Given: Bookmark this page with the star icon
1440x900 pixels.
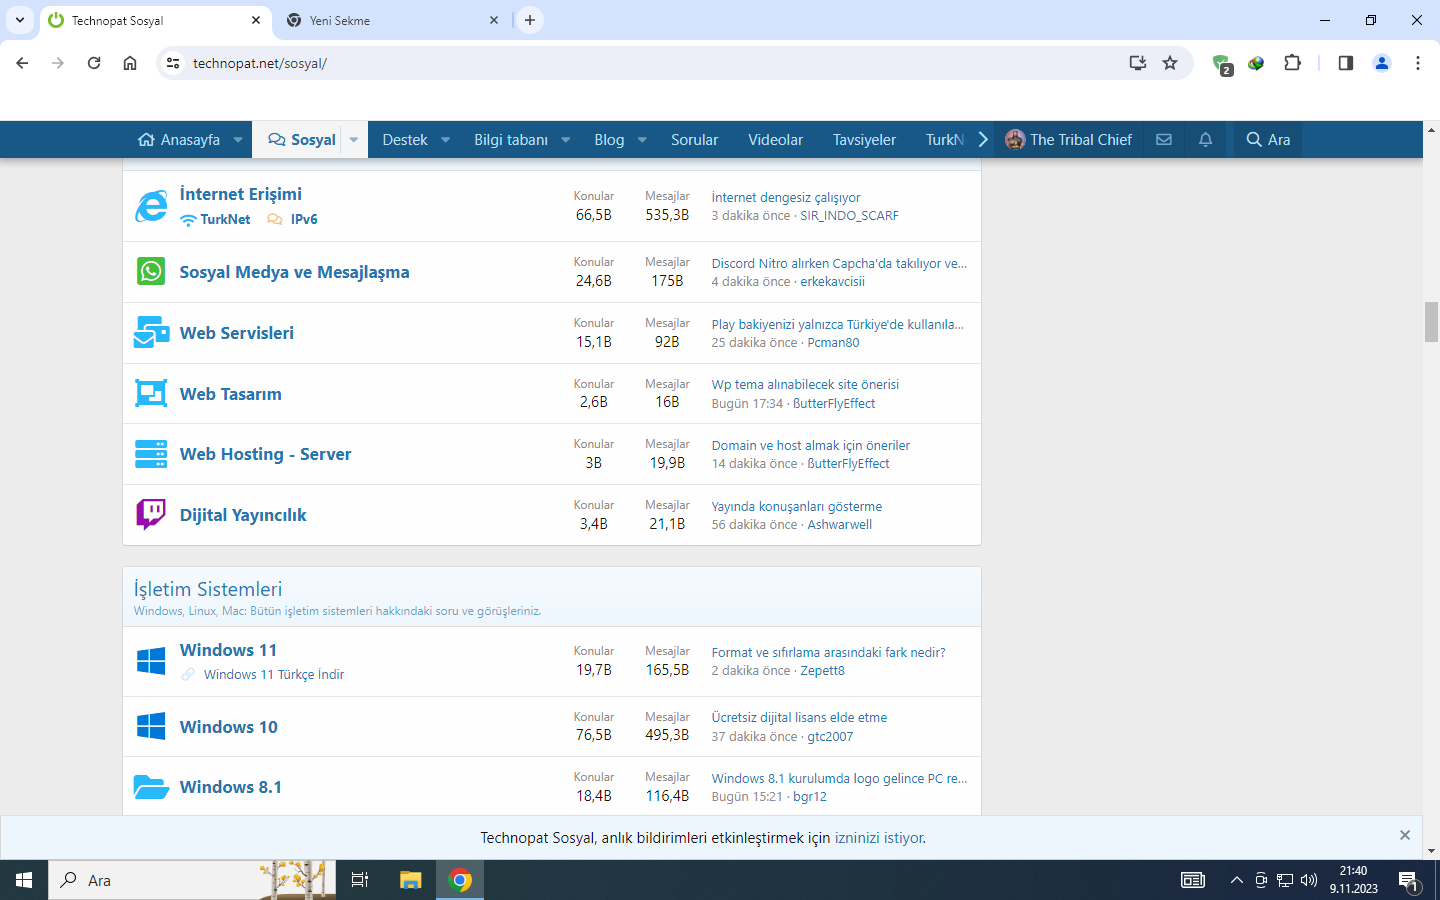Looking at the screenshot, I should (1170, 63).
